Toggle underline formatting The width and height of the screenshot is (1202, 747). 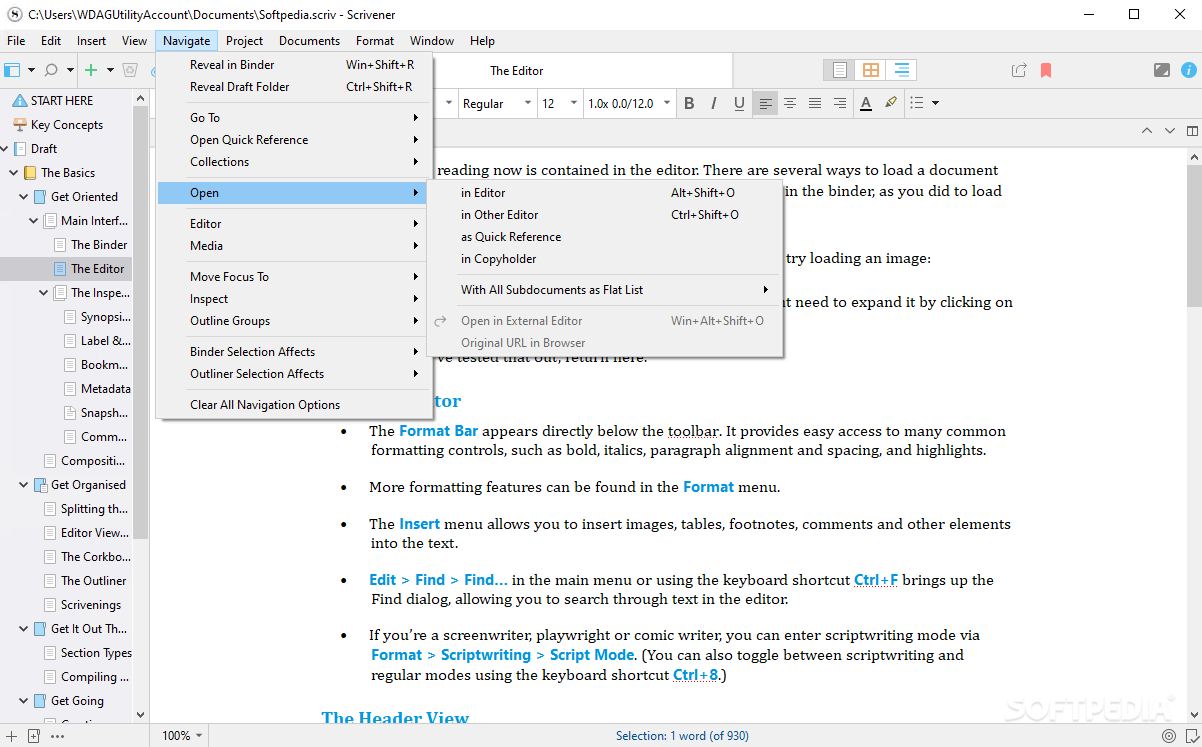tap(739, 103)
